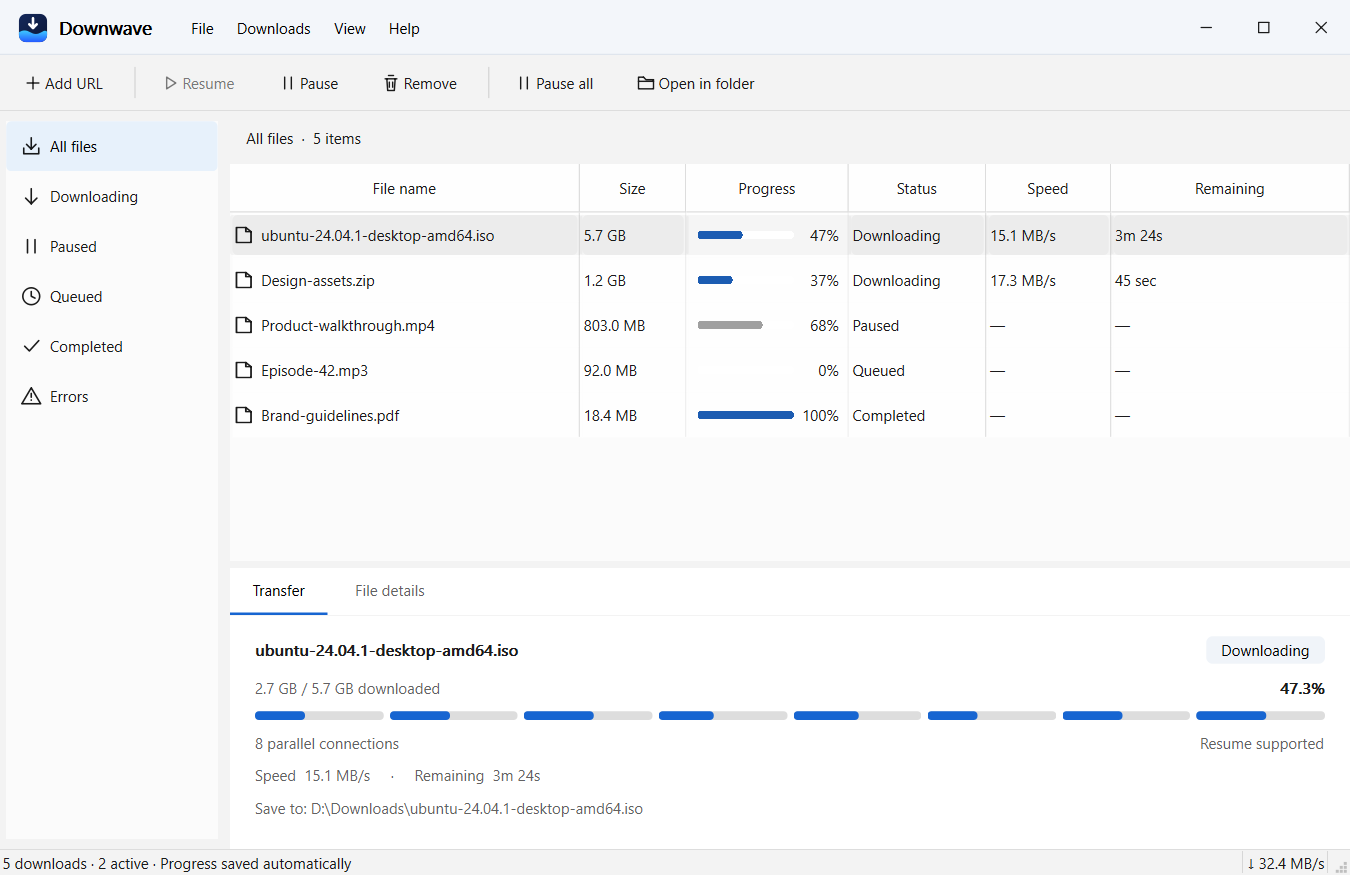Image resolution: width=1350 pixels, height=875 pixels.
Task: Click the Errors warning triangle icon
Action: [x=32, y=397]
